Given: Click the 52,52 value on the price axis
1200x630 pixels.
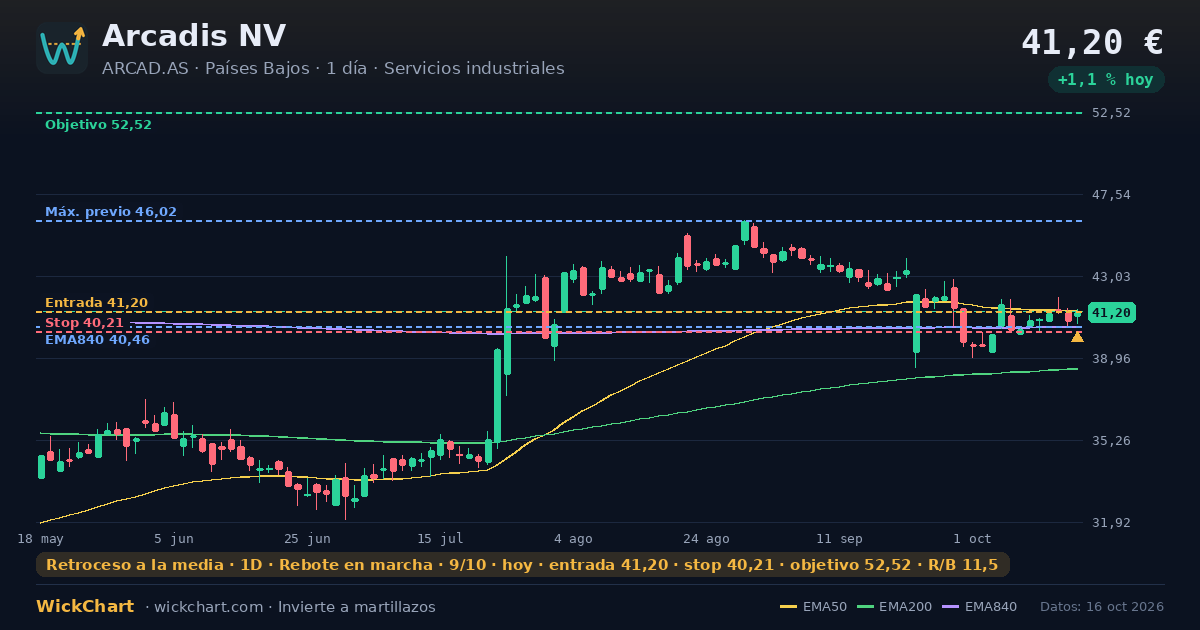Looking at the screenshot, I should pyautogui.click(x=1111, y=113).
